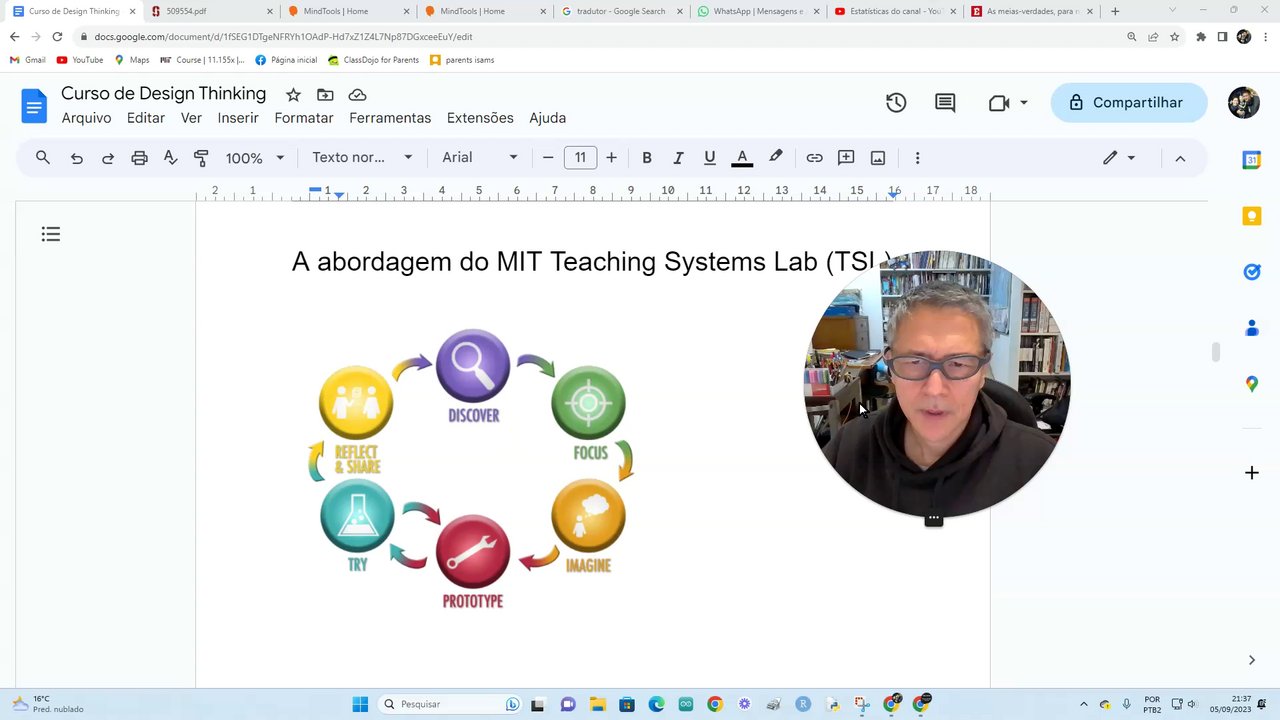Decrease the font size with minus
The width and height of the screenshot is (1280, 720).
click(548, 158)
